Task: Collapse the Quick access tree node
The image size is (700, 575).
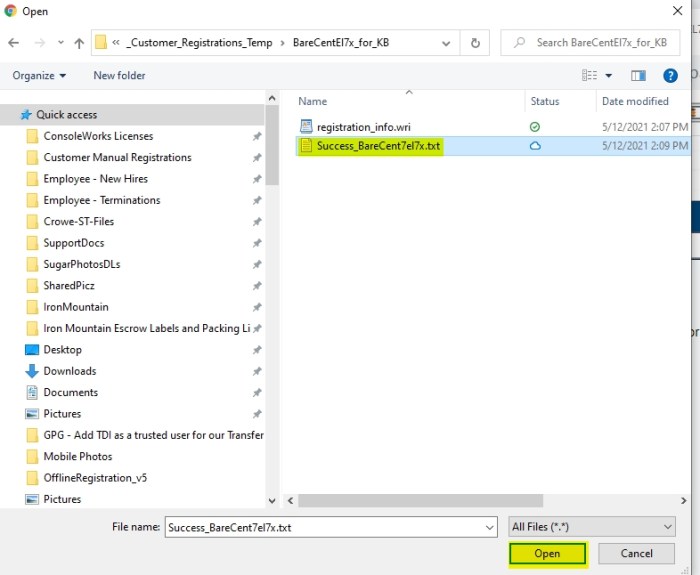Action: 10,115
